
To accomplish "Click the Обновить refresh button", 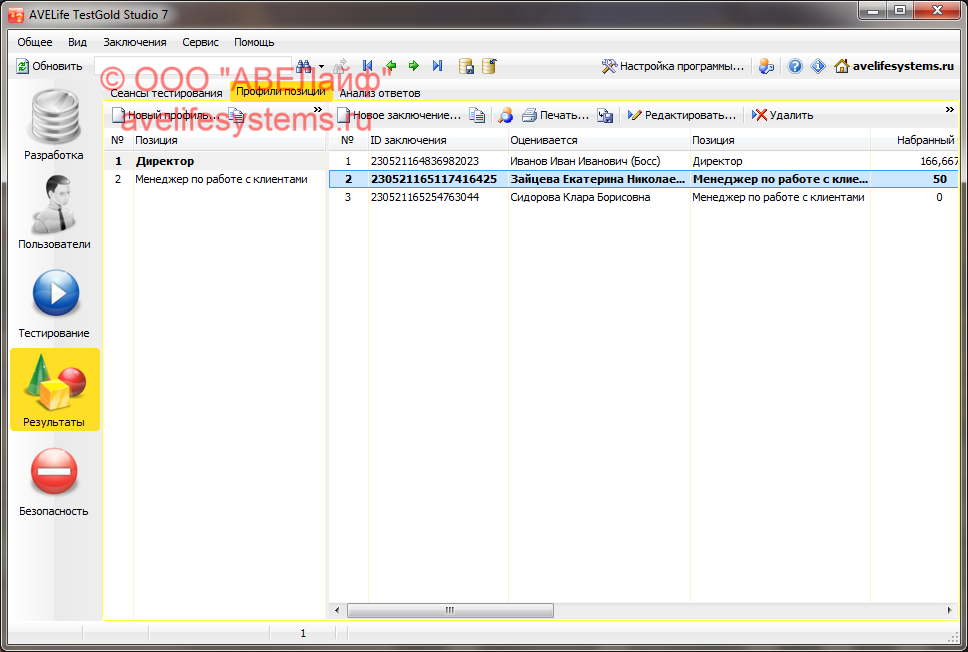I will coord(50,66).
